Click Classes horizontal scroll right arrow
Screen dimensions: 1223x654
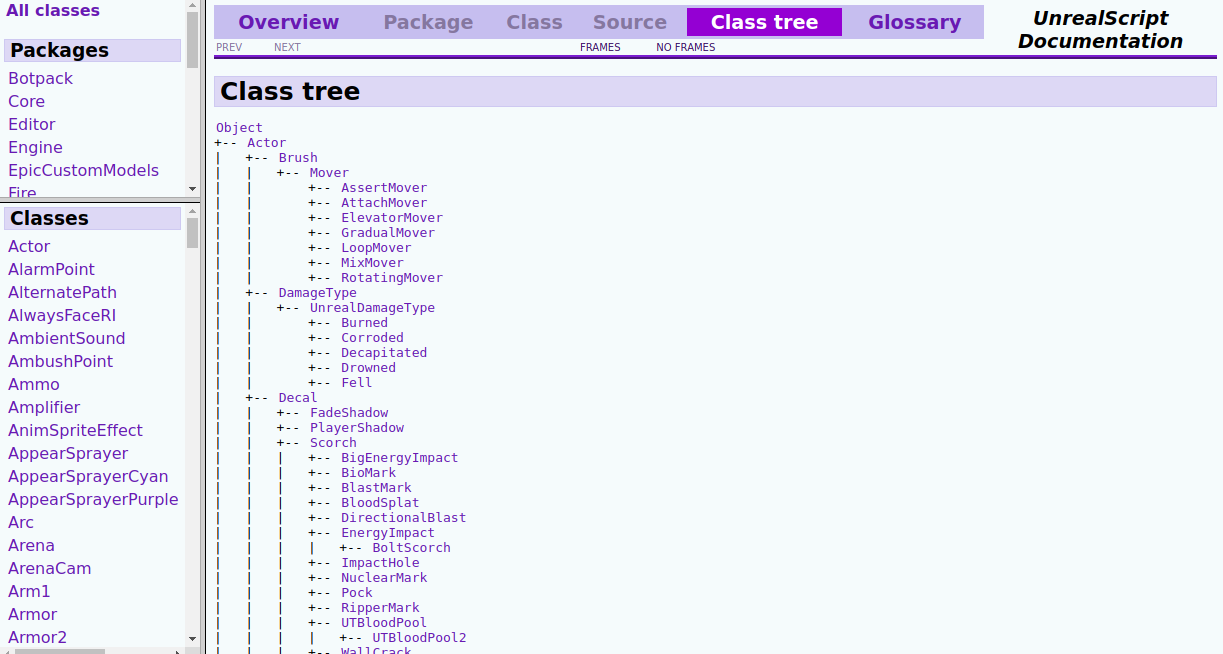pos(179,651)
